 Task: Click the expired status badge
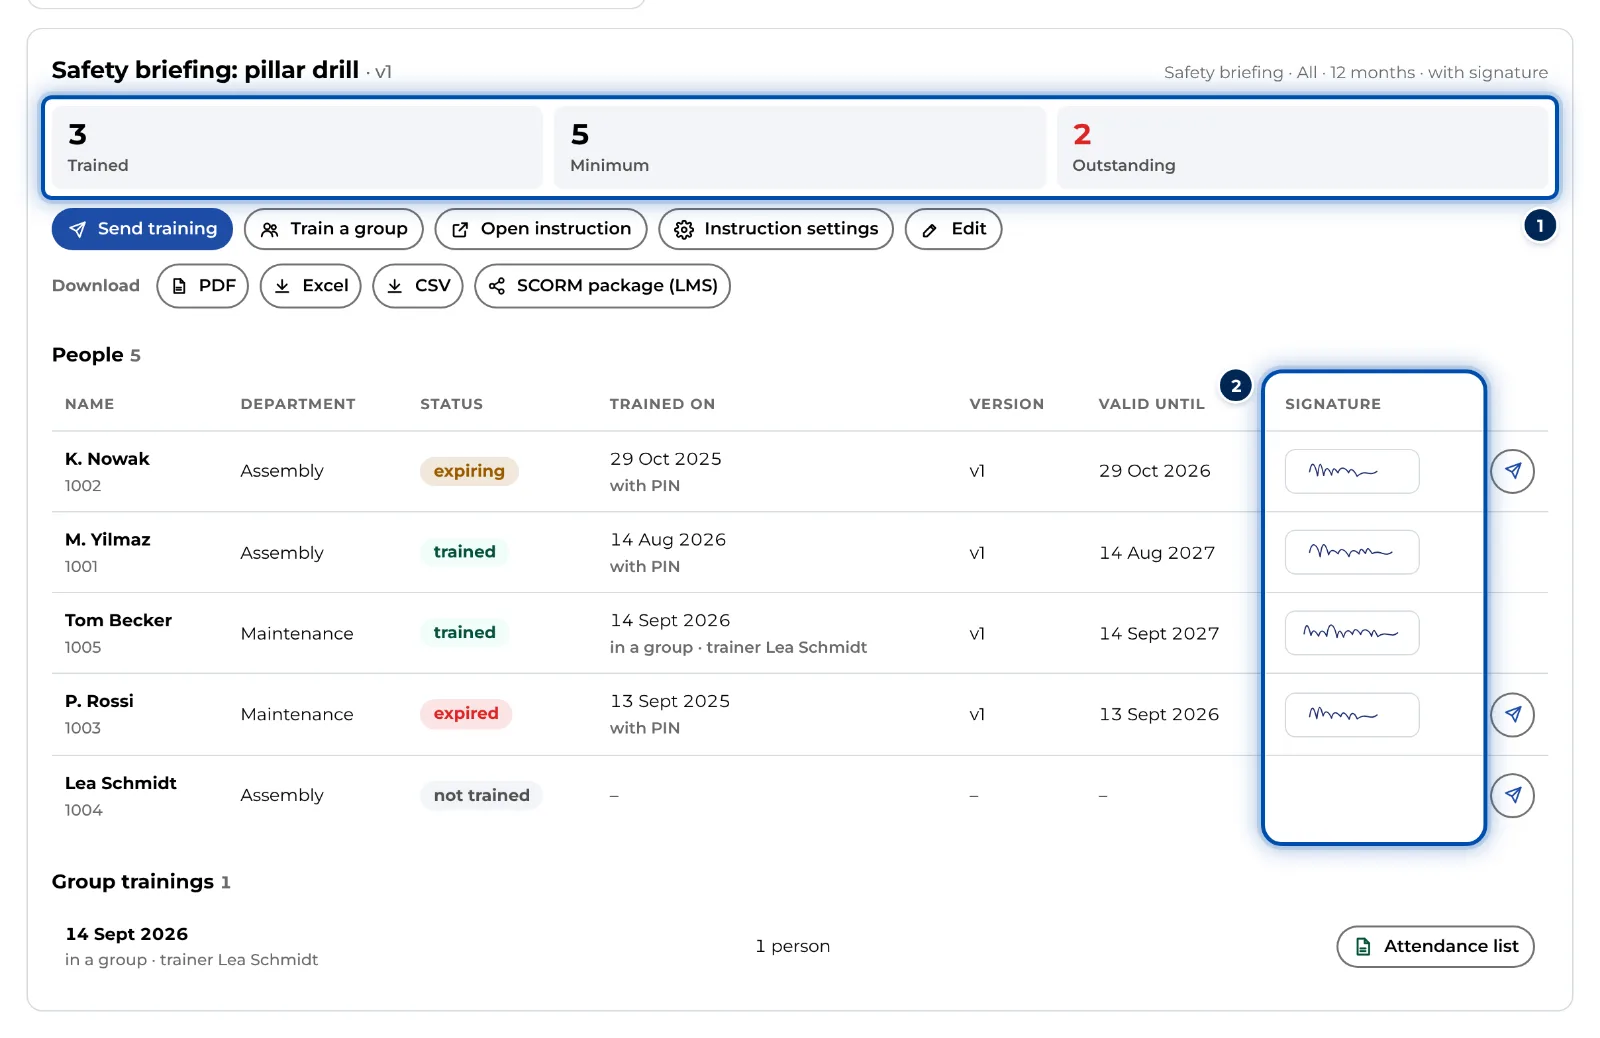(x=466, y=714)
